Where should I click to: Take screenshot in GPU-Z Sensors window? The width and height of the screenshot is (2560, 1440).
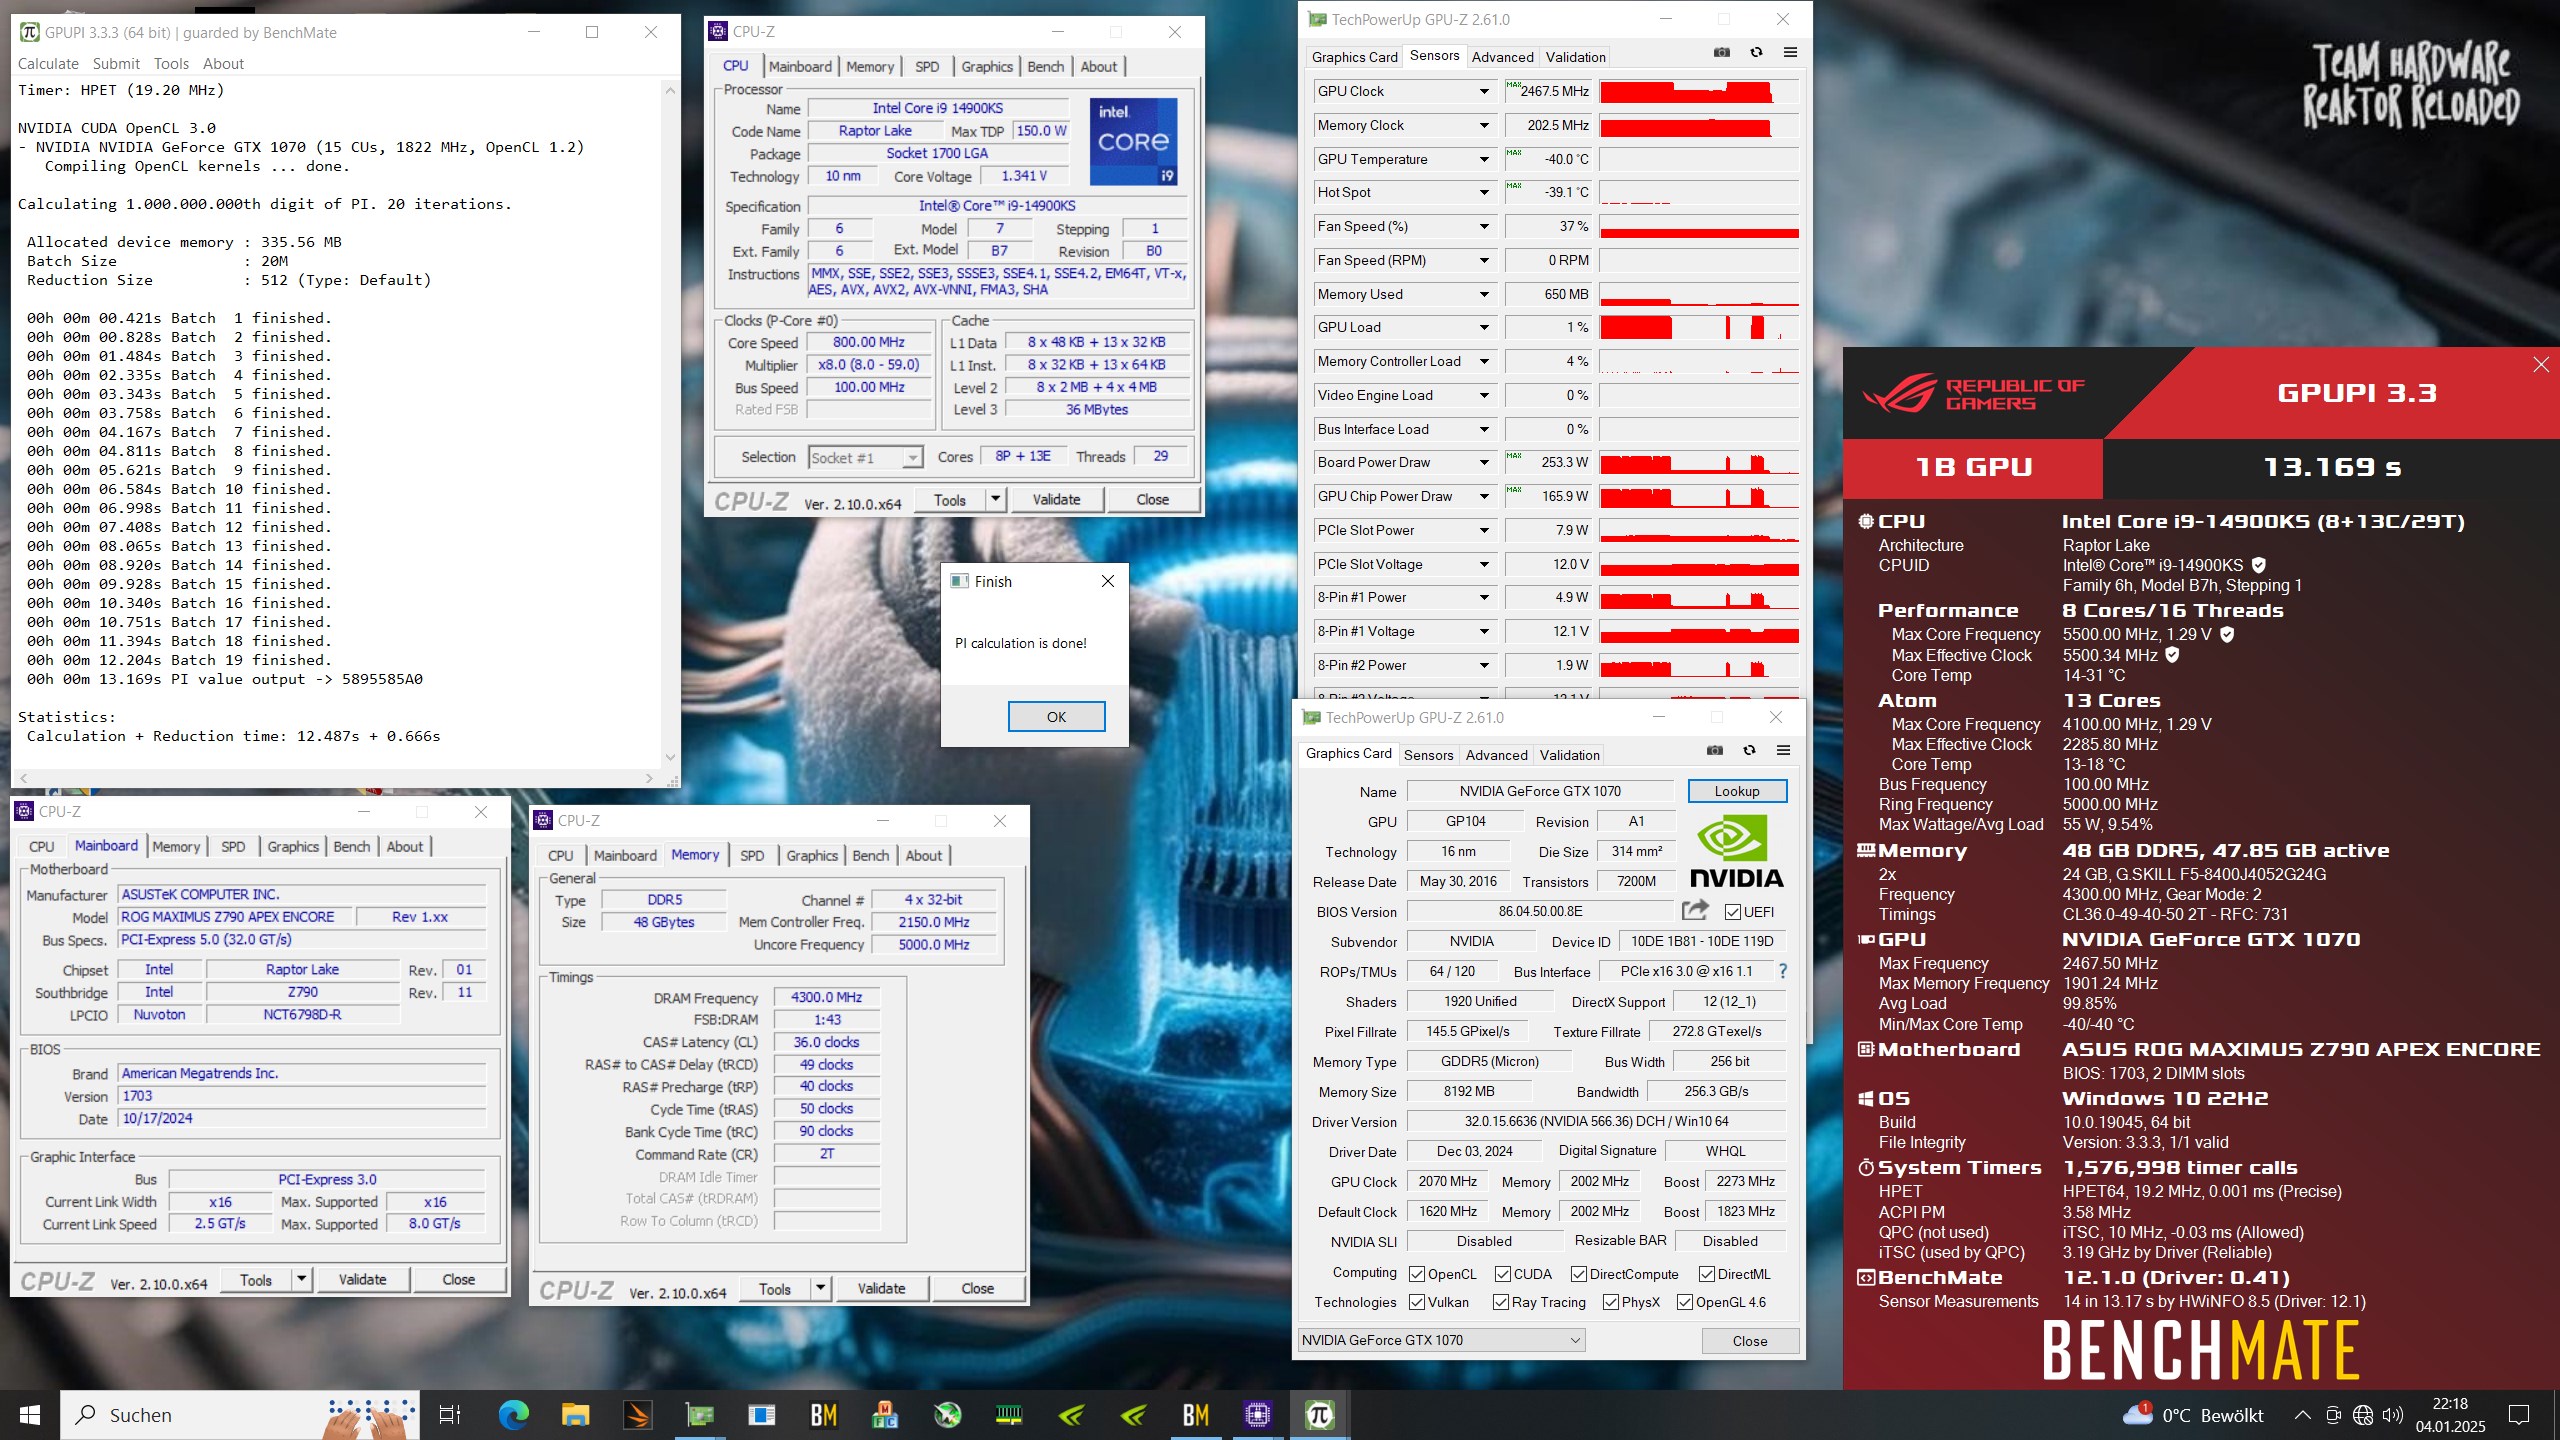(x=1721, y=53)
